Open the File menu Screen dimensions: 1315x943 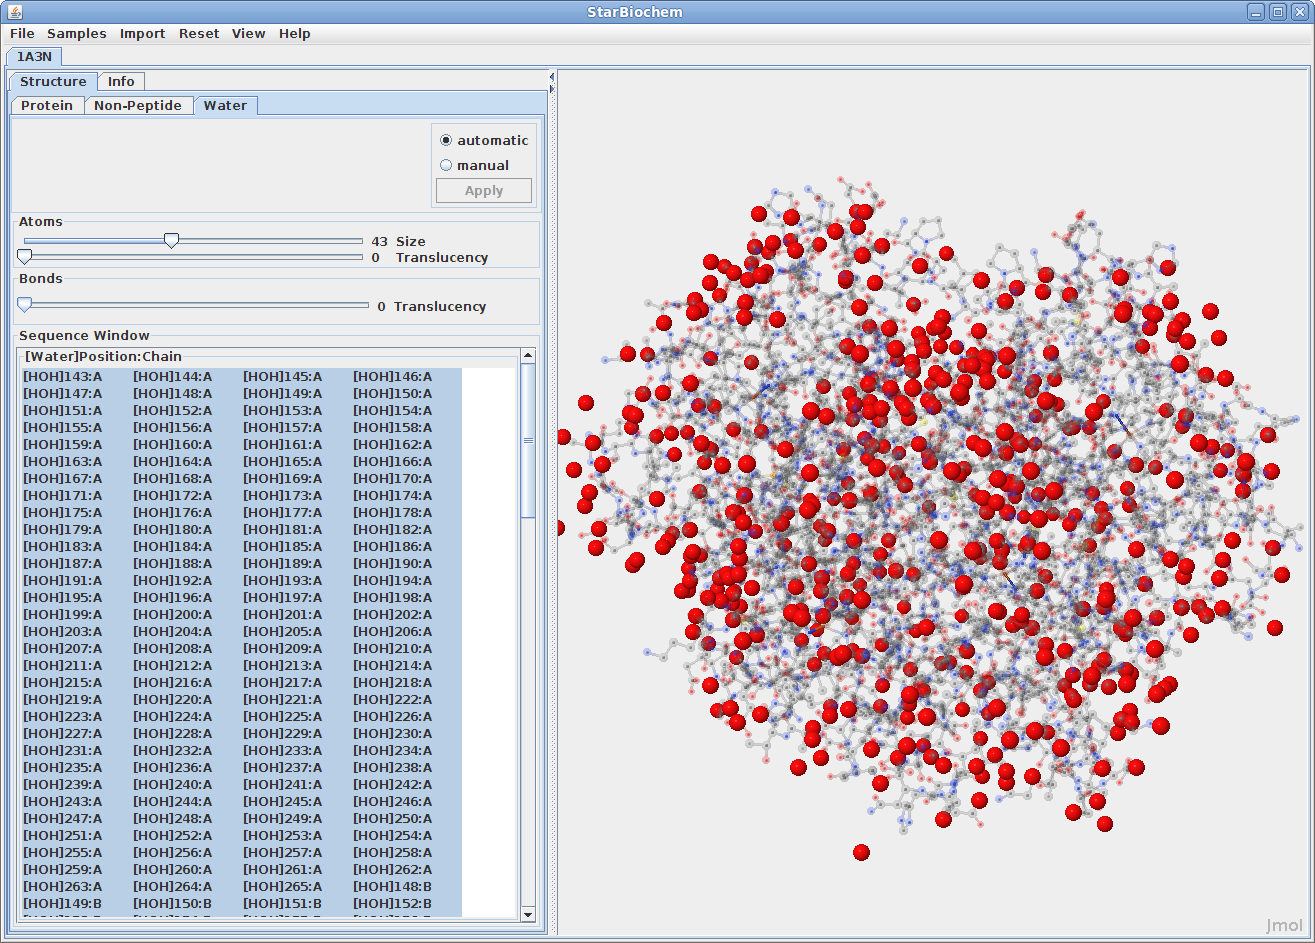click(x=22, y=33)
